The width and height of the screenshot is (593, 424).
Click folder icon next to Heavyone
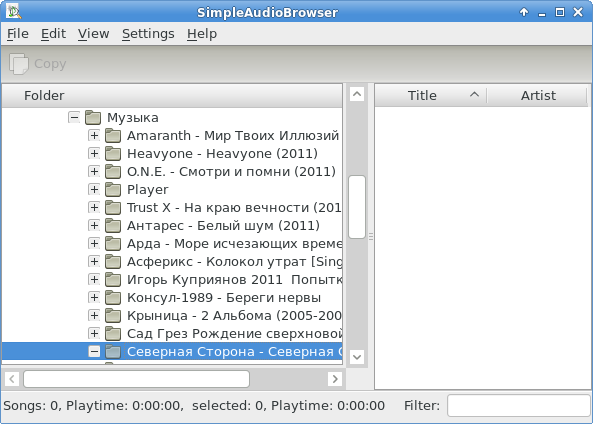pyautogui.click(x=113, y=154)
